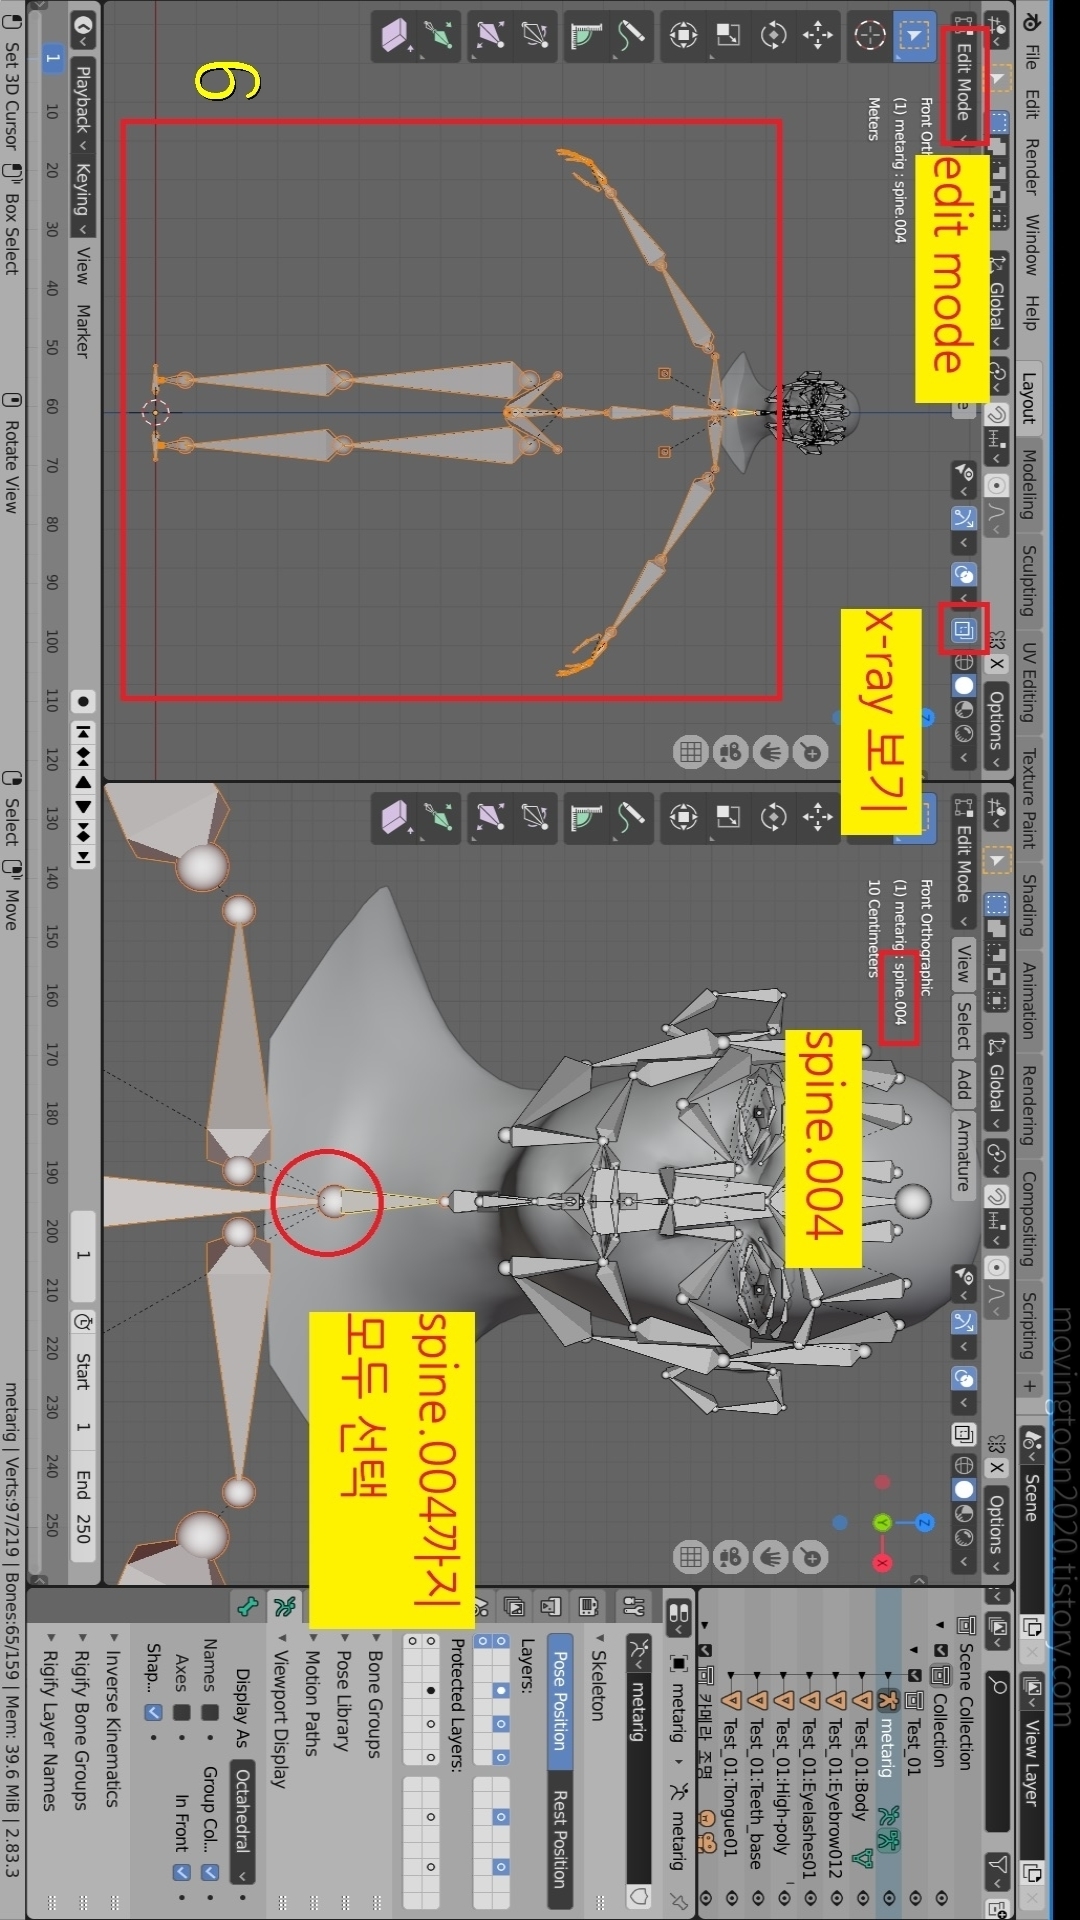Jump to the timeline end frame

pyautogui.click(x=84, y=856)
